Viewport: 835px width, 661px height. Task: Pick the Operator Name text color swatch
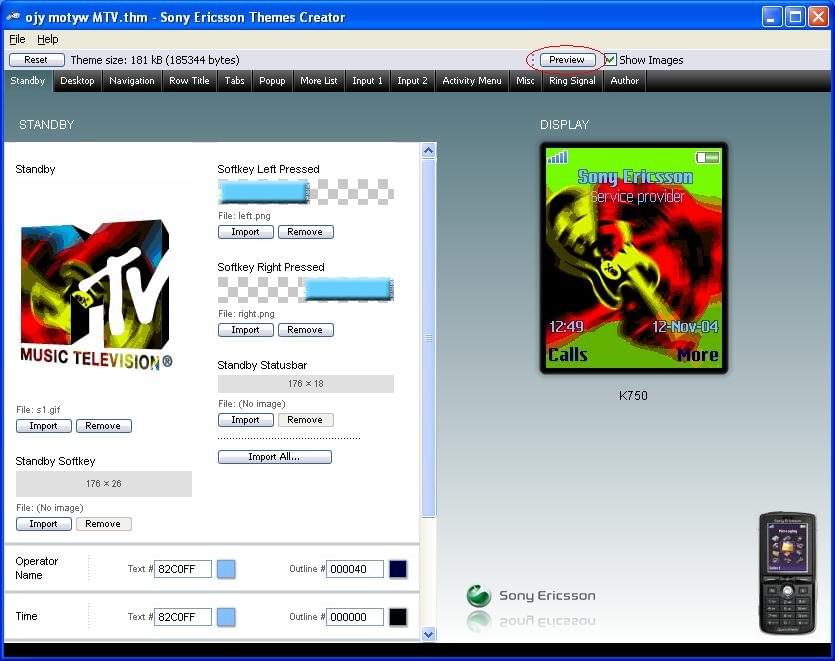[226, 569]
